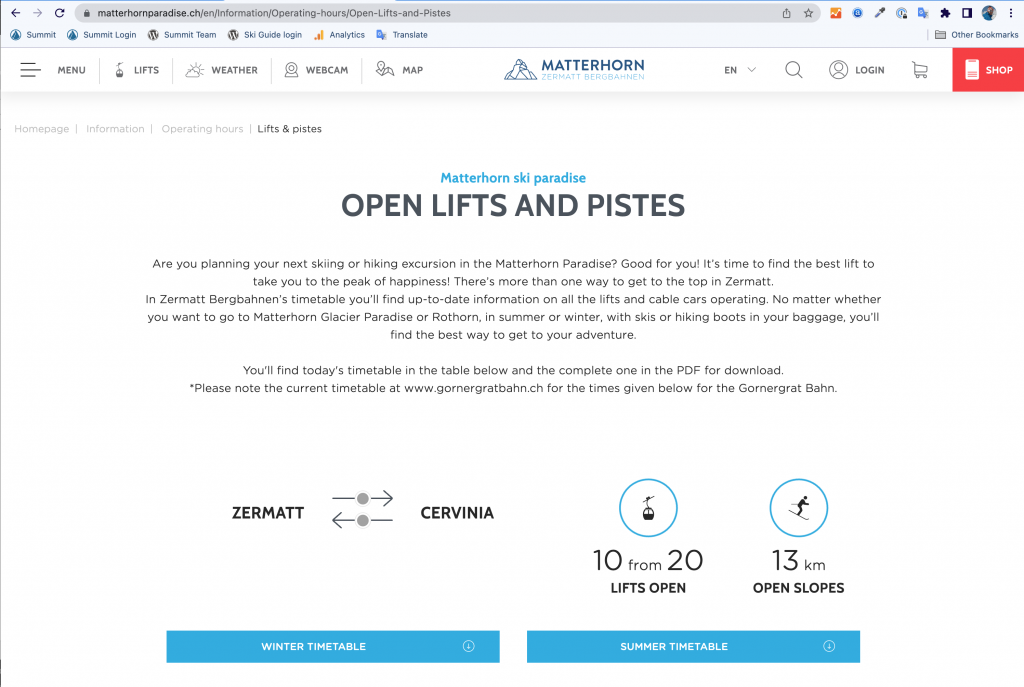The height and width of the screenshot is (687, 1024).
Task: Open the MAP nav item
Action: (x=400, y=70)
